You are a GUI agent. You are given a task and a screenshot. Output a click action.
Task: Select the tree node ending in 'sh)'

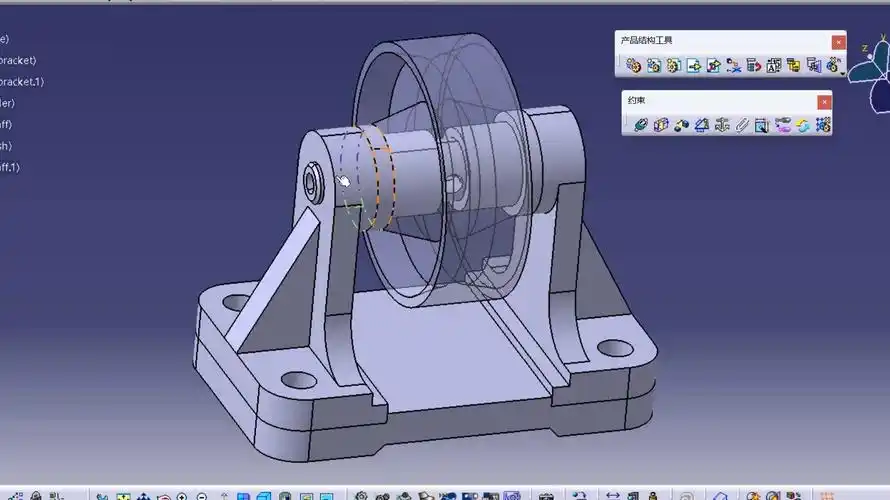[x=6, y=146]
